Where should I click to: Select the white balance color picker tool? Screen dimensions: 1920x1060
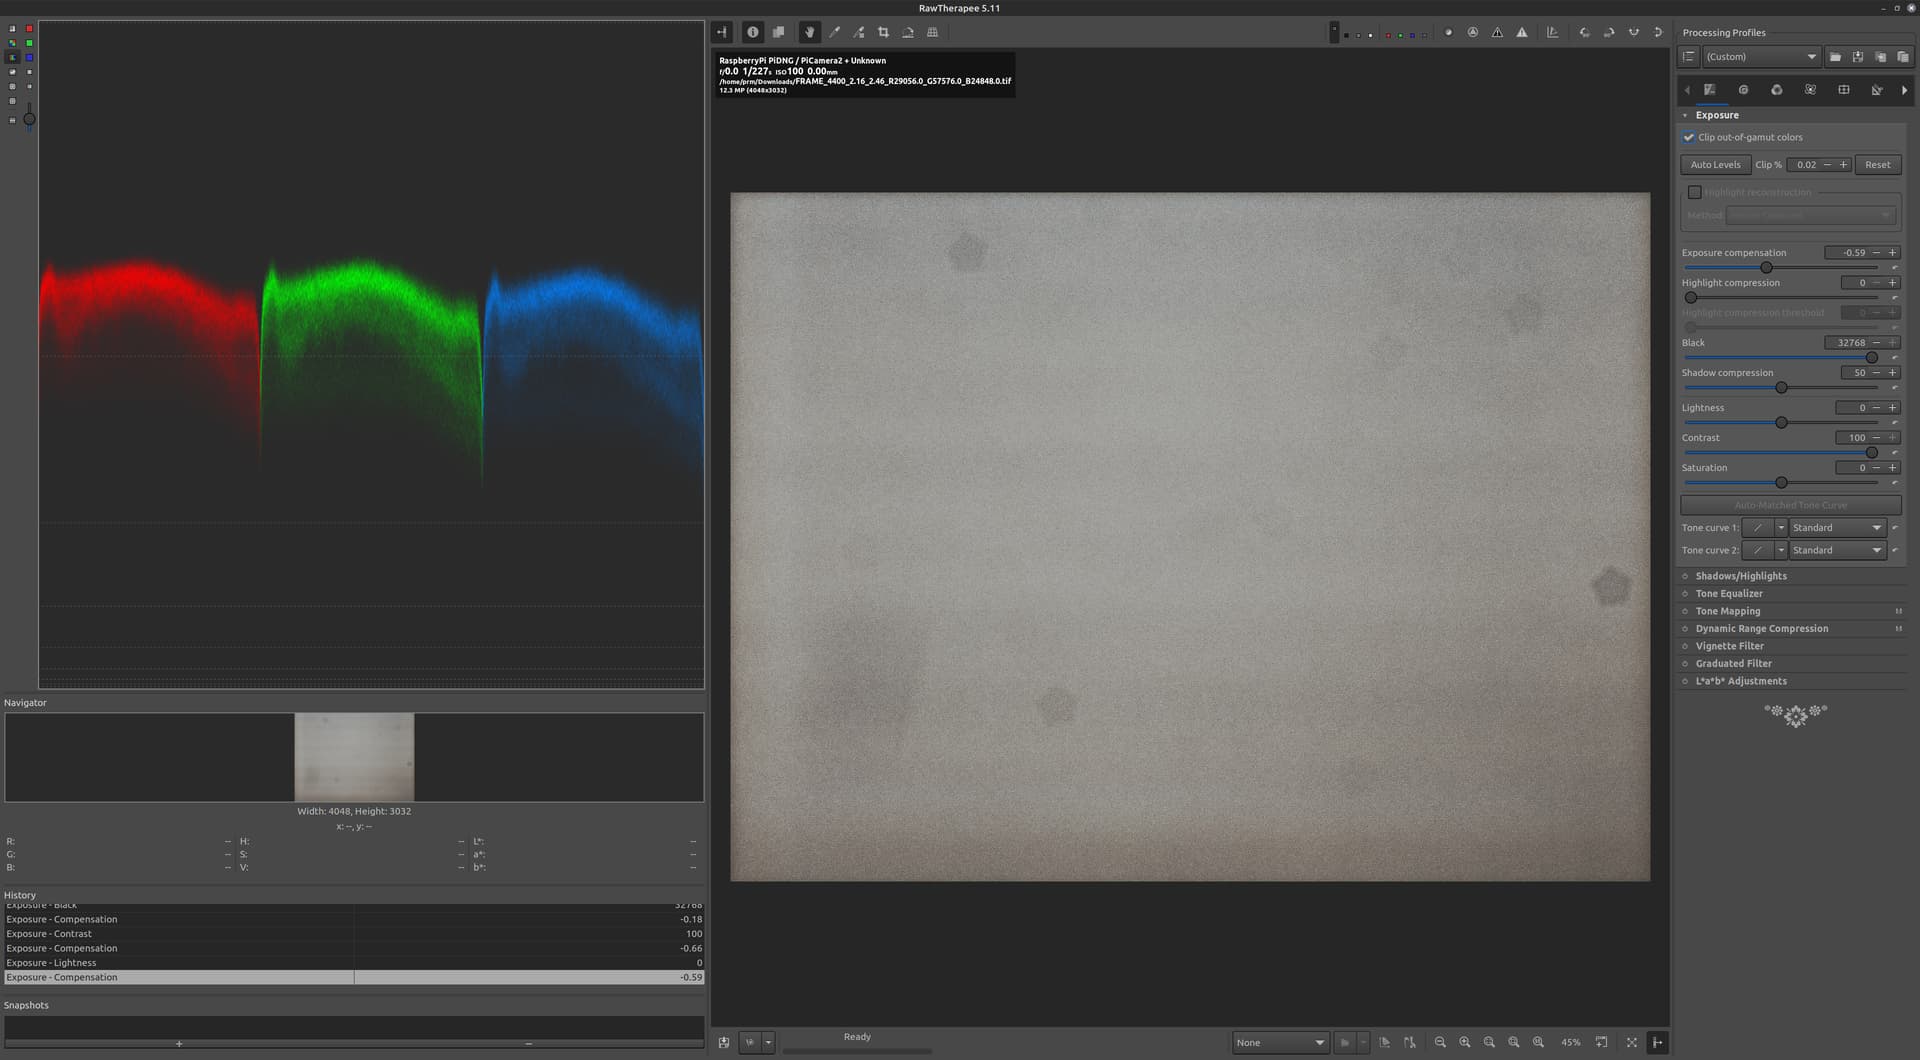click(x=834, y=32)
